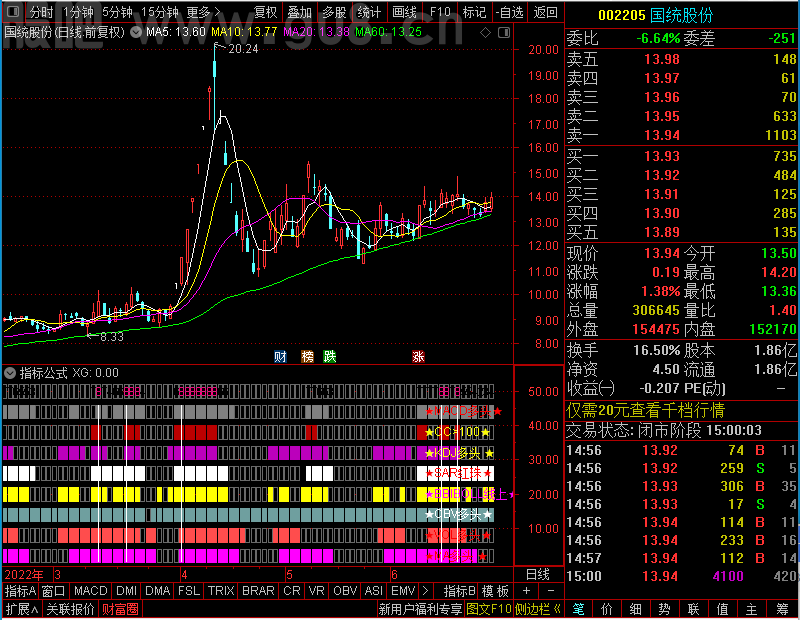The image size is (800, 620).
Task: Select the VR indicator tab
Action: [x=316, y=591]
